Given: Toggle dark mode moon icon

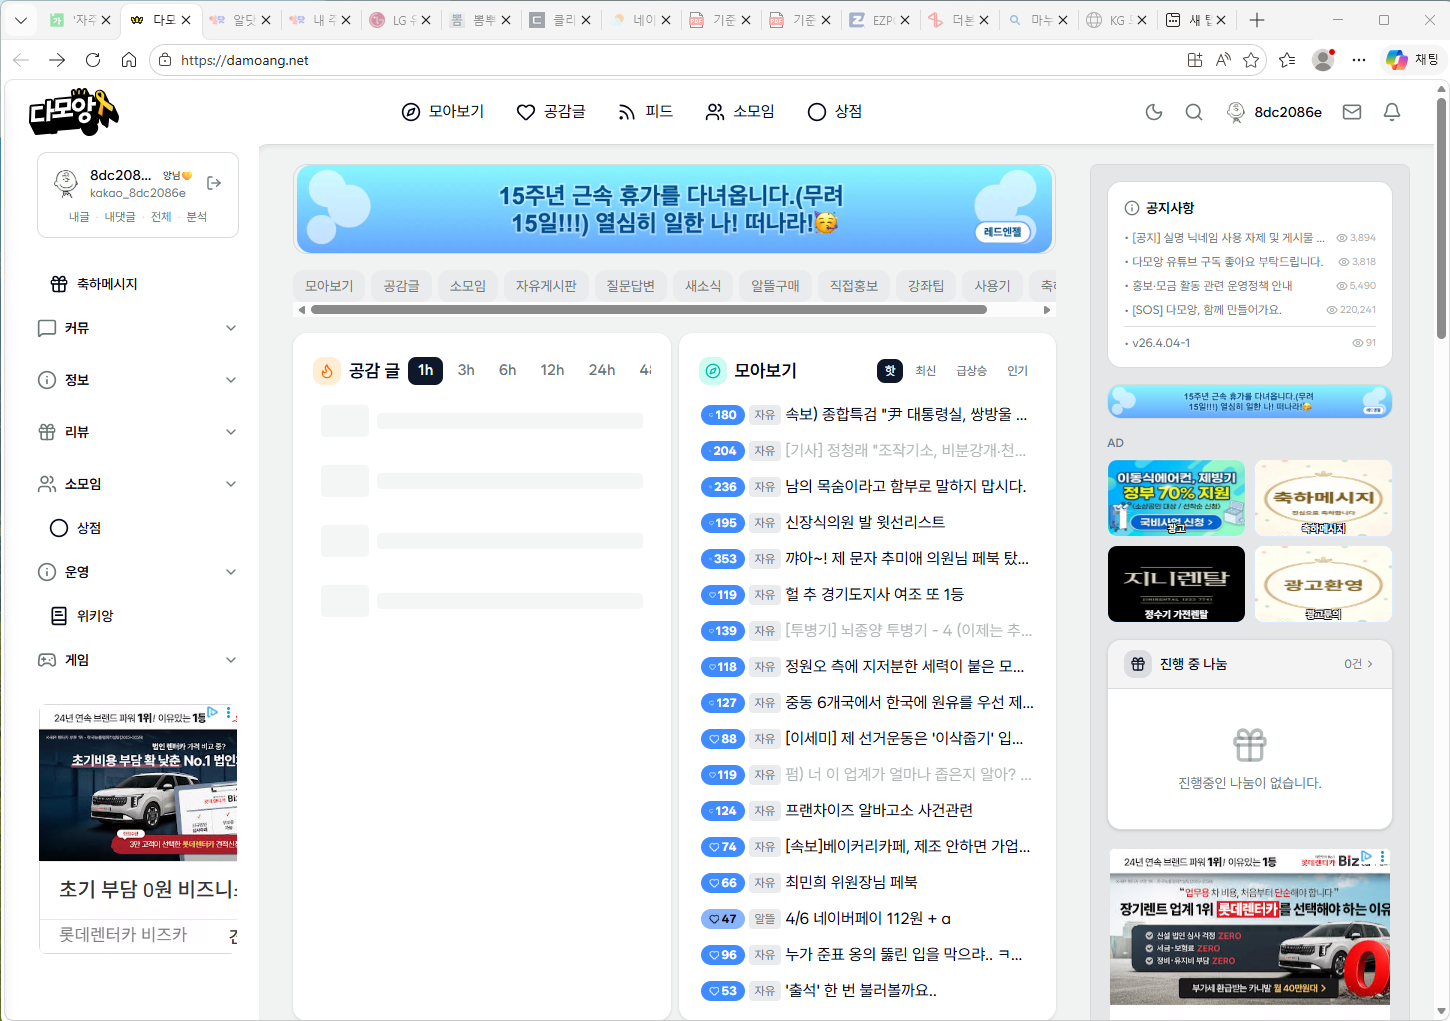Looking at the screenshot, I should 1154,112.
